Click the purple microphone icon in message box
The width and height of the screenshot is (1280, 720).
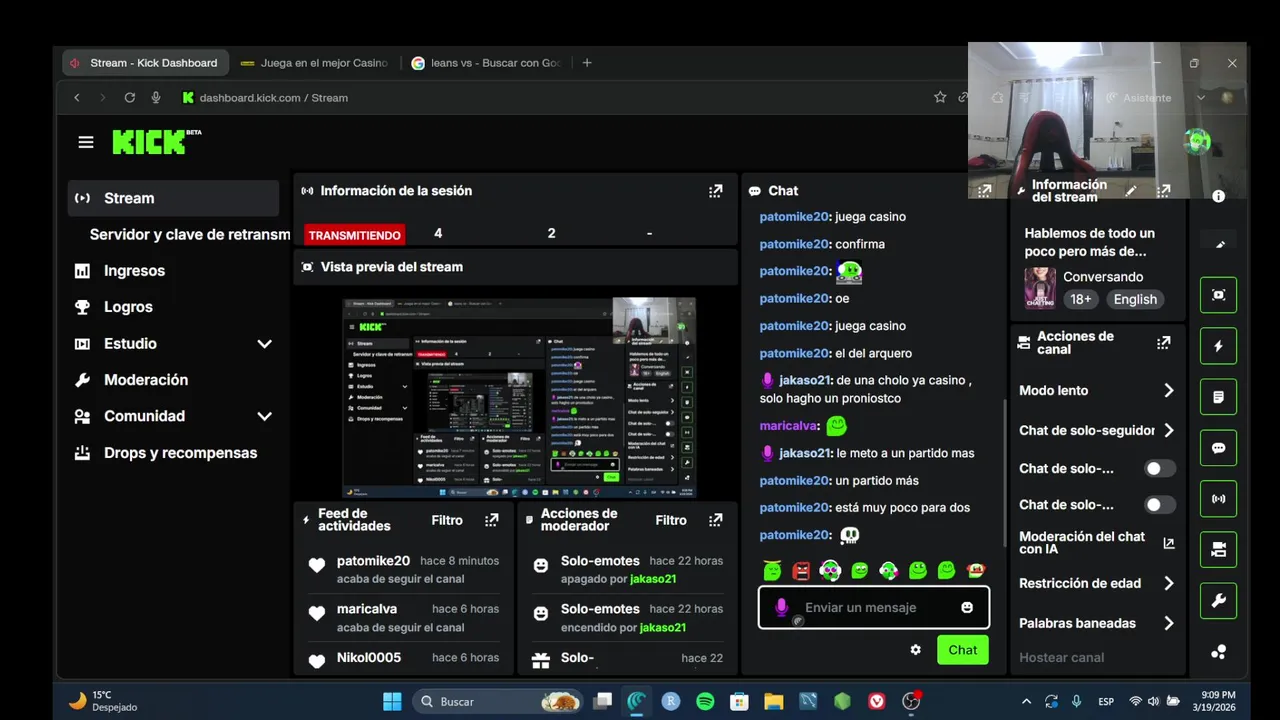point(782,607)
